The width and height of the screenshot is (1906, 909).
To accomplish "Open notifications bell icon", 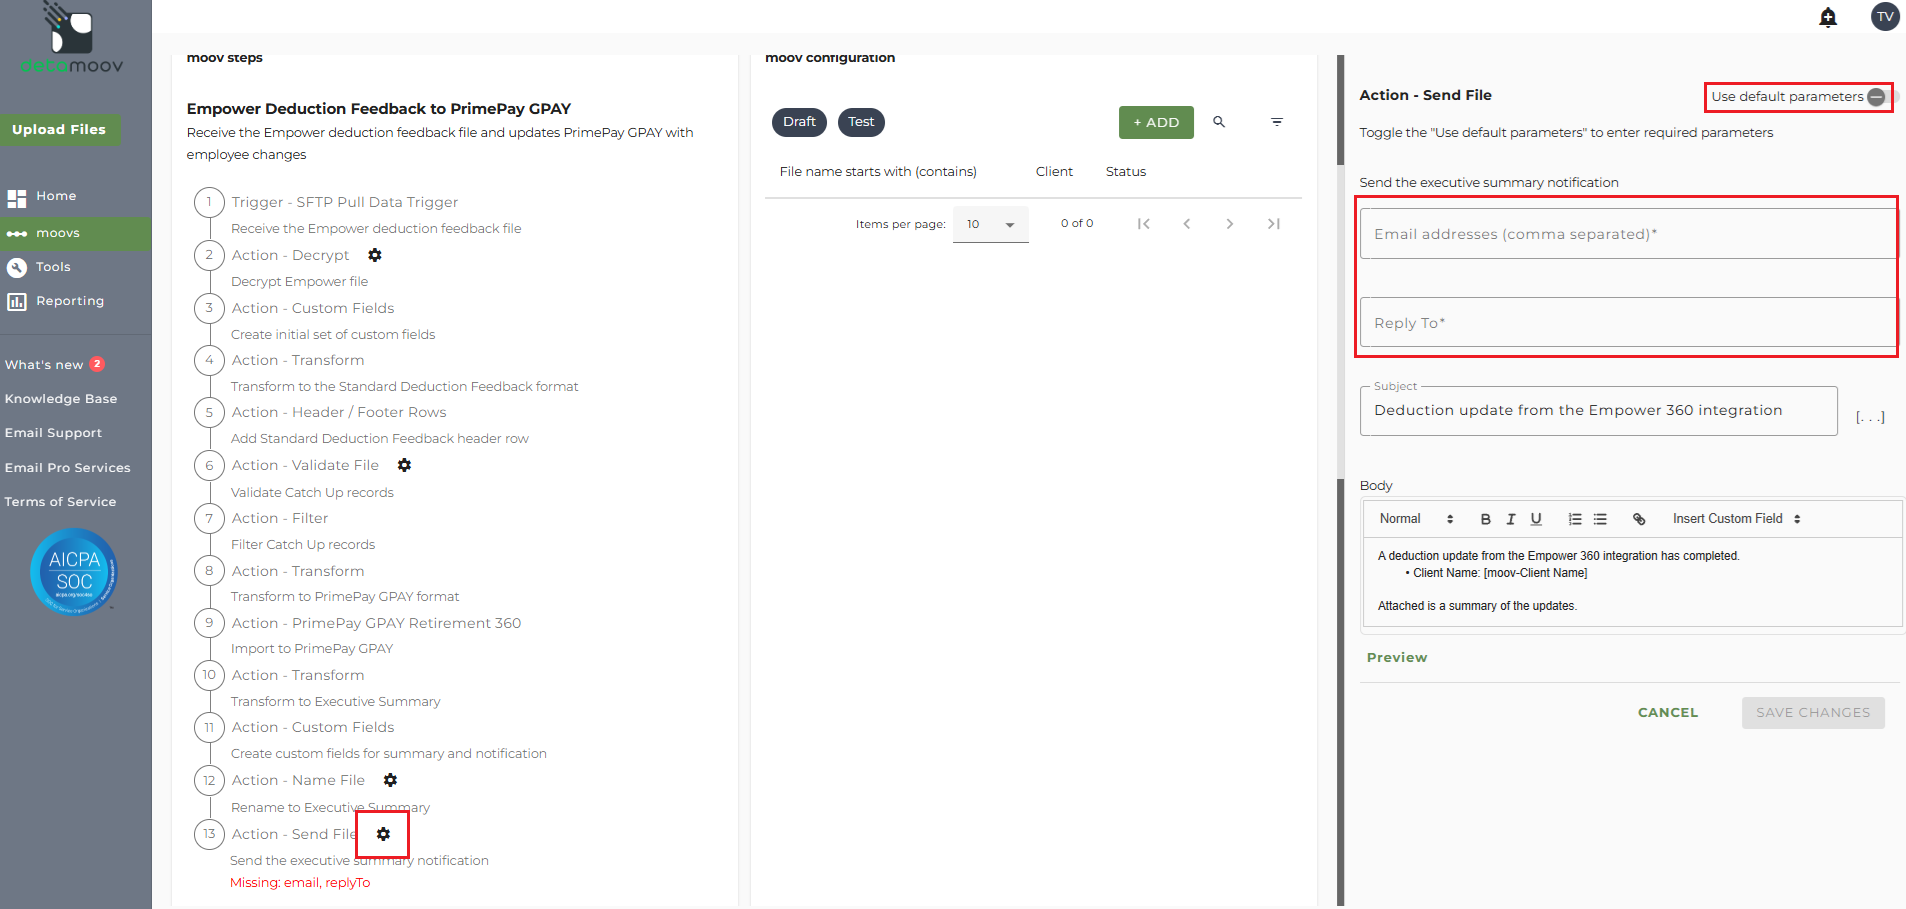I will (x=1828, y=17).
